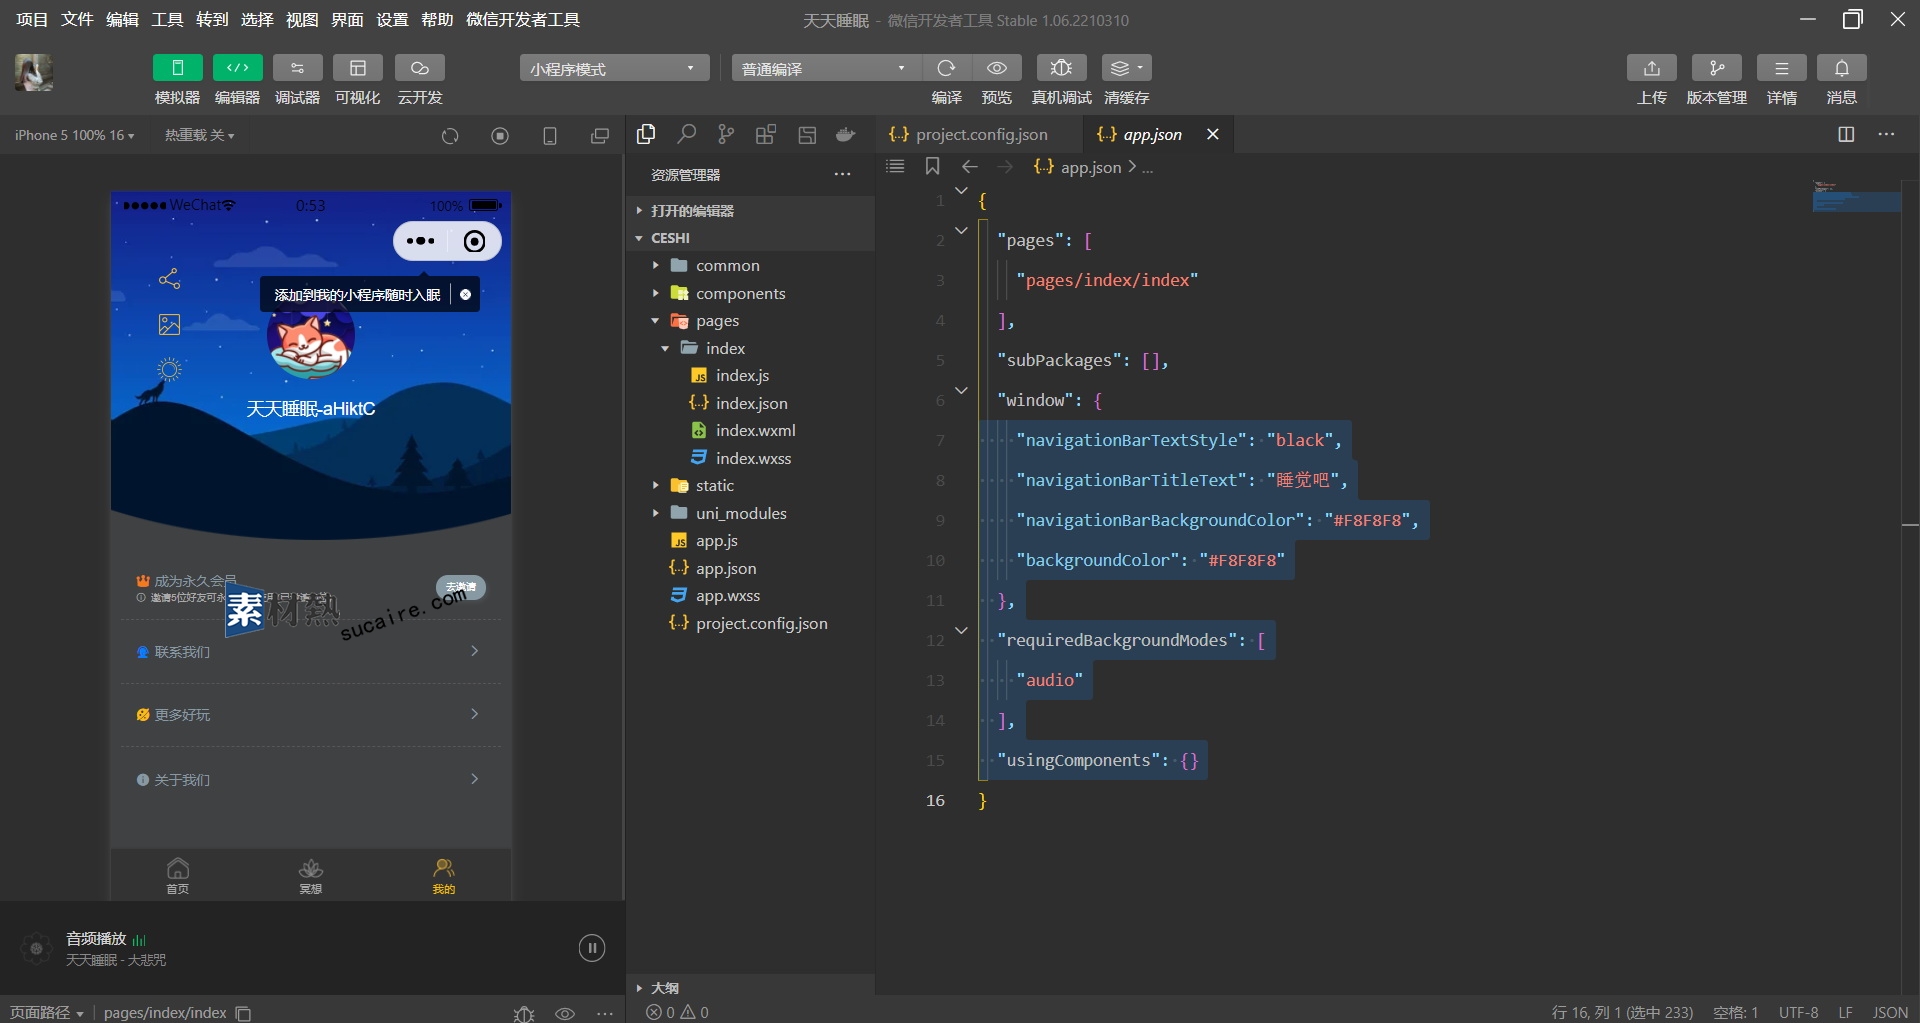Viewport: 1920px width, 1023px height.
Task: Start real device debugging
Action: [x=1061, y=68]
